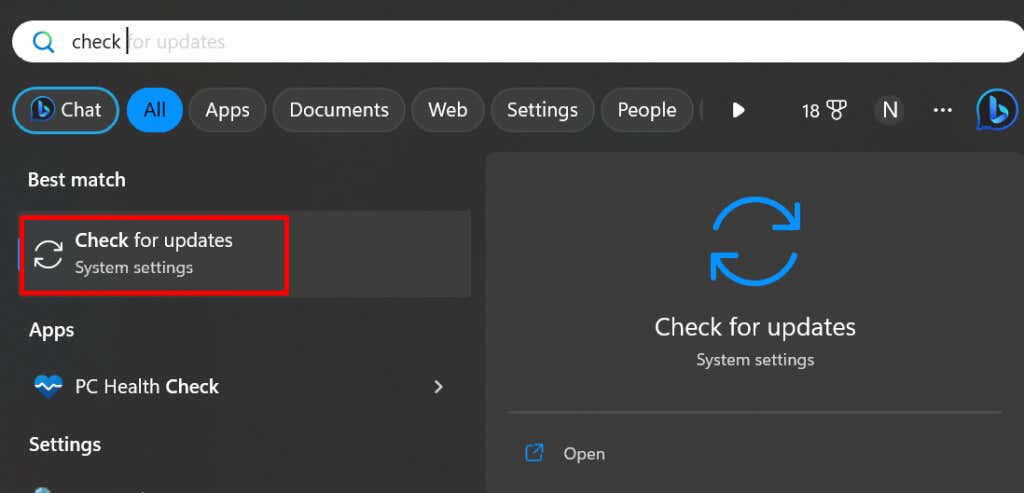Image resolution: width=1024 pixels, height=493 pixels.
Task: Open Bing Chat filter pill
Action: coord(66,110)
